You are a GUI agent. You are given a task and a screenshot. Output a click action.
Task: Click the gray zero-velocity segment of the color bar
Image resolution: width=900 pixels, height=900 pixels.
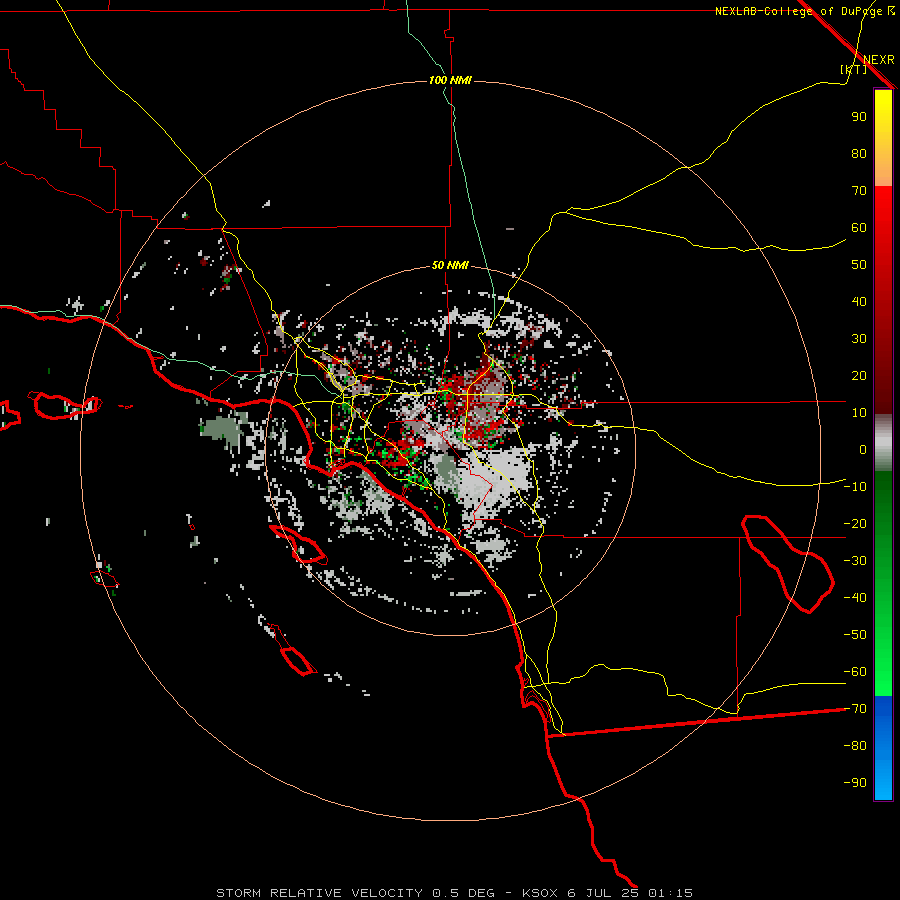point(883,442)
